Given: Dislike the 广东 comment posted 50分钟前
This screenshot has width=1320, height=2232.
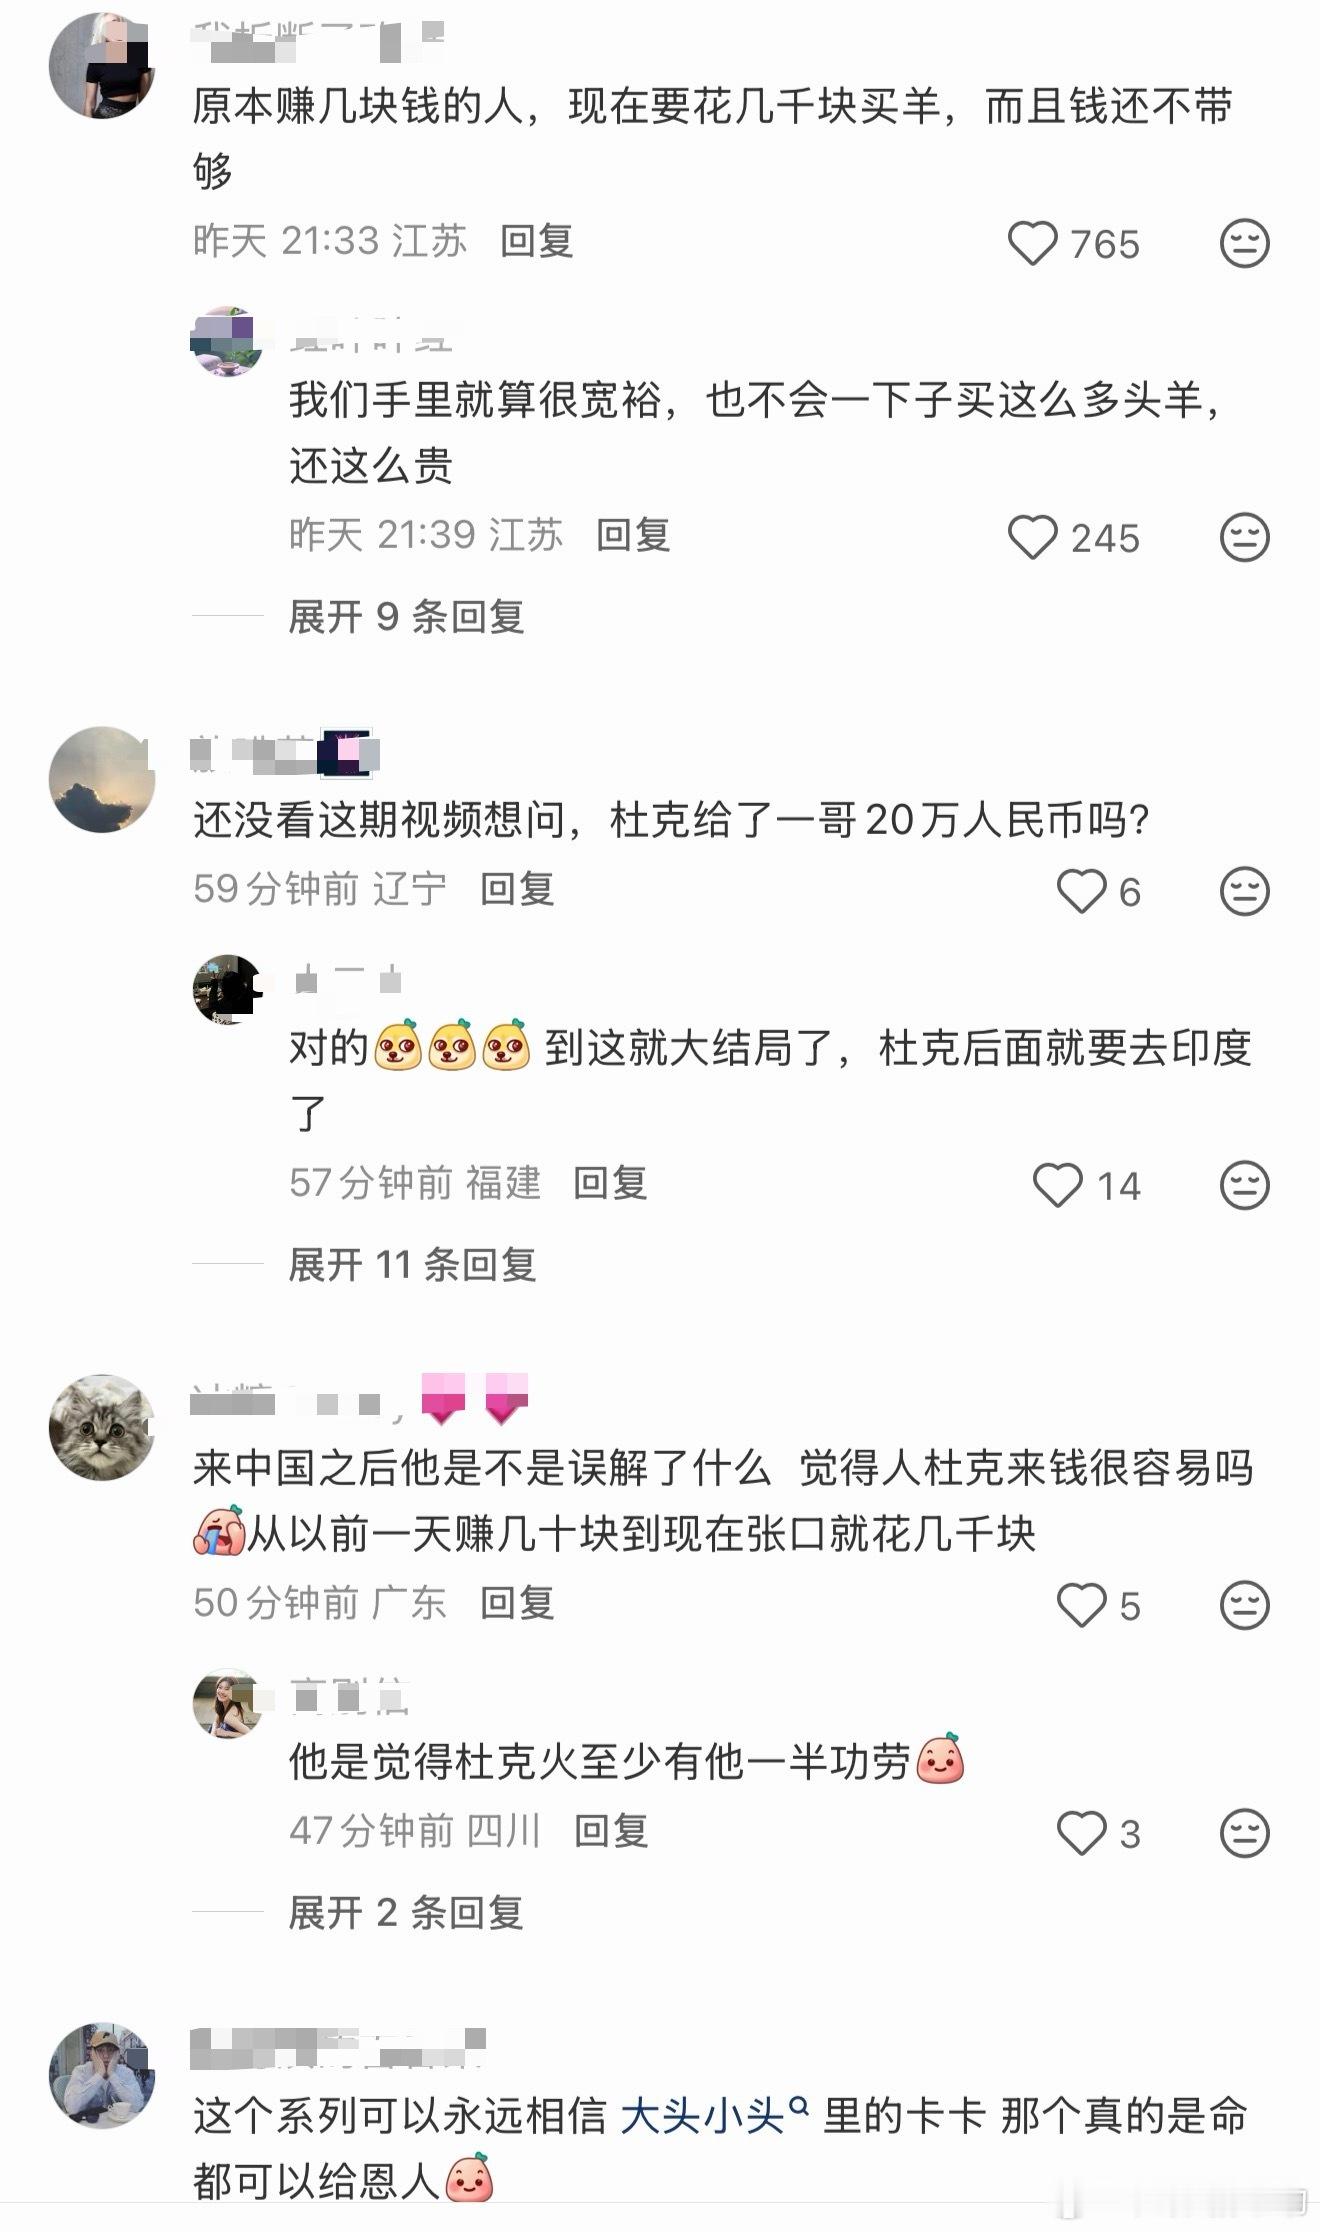Looking at the screenshot, I should click(x=1245, y=1605).
